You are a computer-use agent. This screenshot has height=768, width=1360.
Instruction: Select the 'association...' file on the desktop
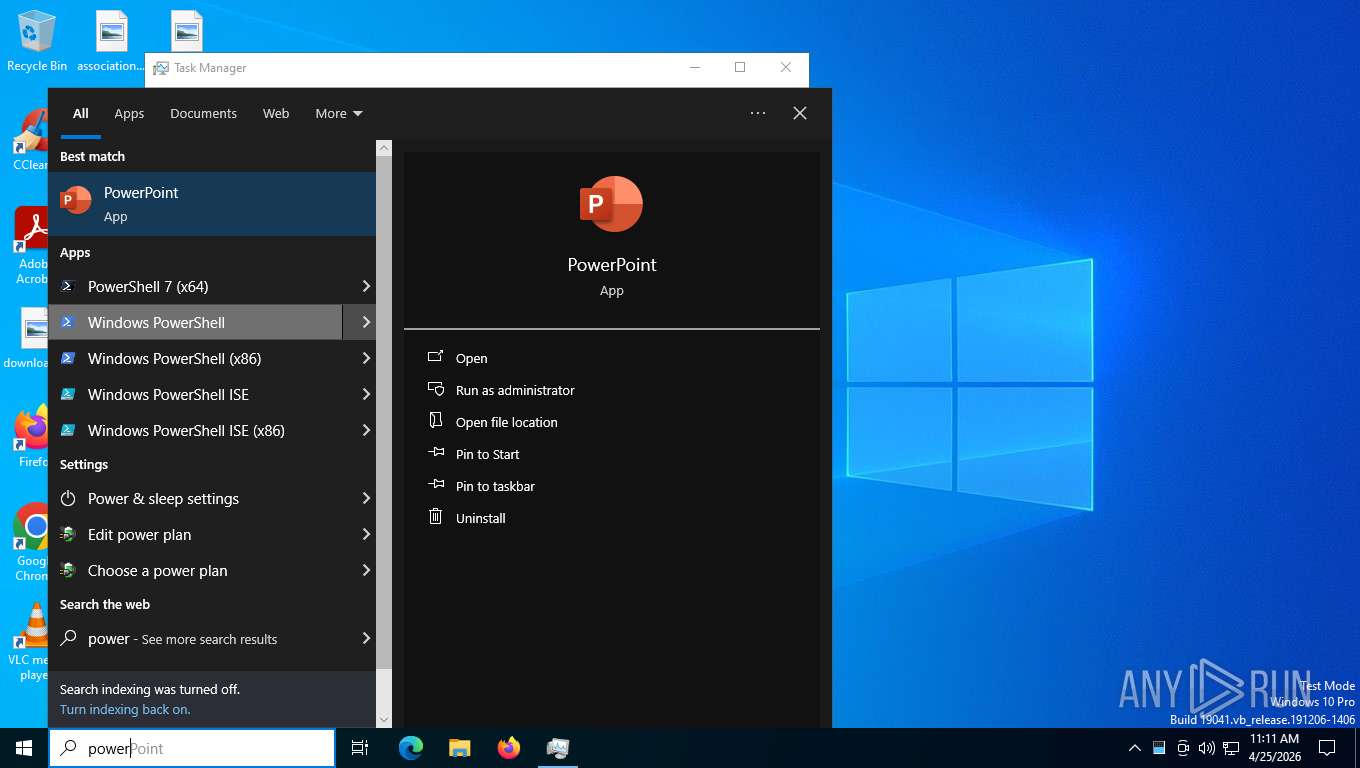coord(112,41)
